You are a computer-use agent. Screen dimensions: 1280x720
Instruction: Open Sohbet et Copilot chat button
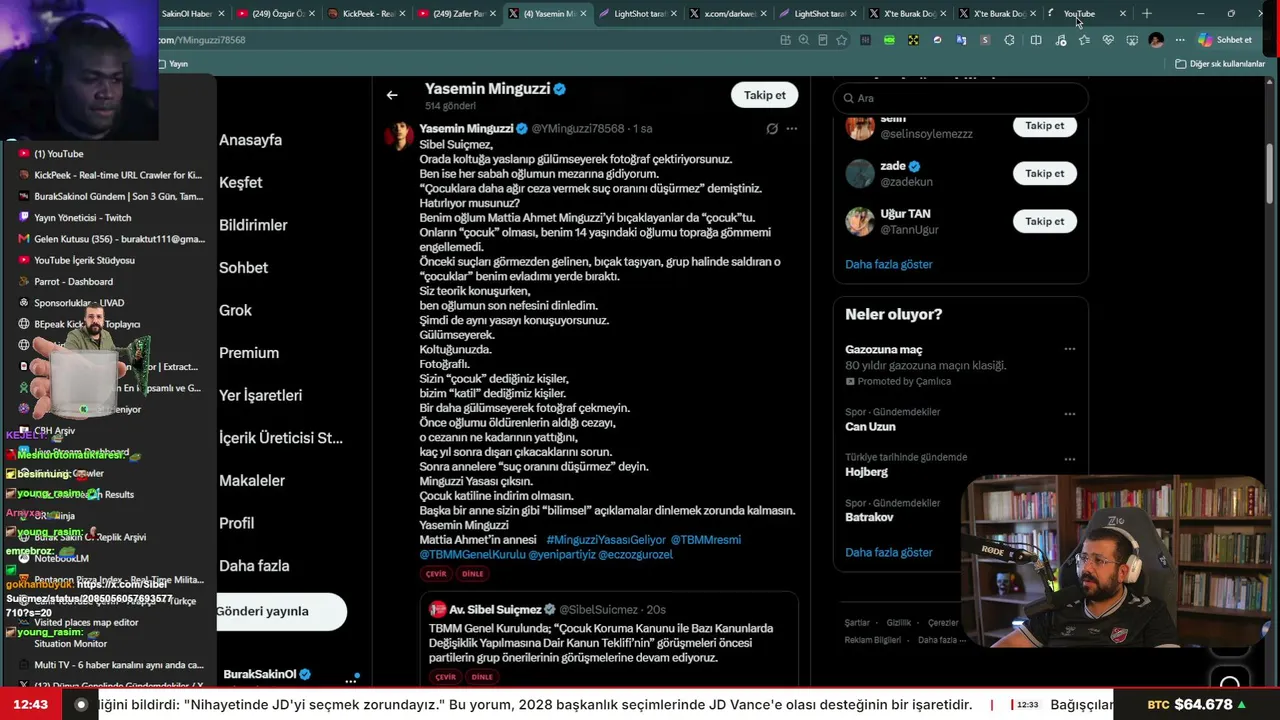click(1226, 40)
